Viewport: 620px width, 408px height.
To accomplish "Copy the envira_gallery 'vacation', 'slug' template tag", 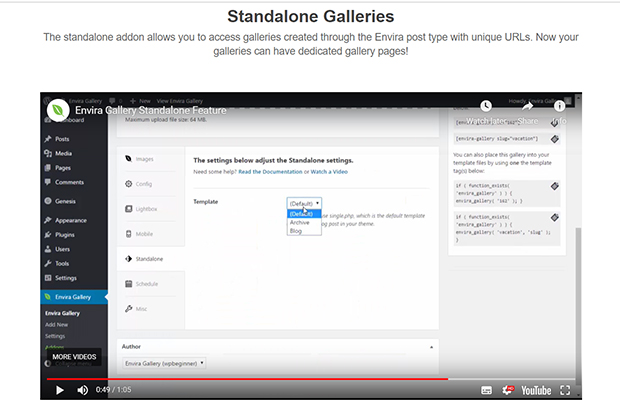I will pyautogui.click(x=555, y=217).
